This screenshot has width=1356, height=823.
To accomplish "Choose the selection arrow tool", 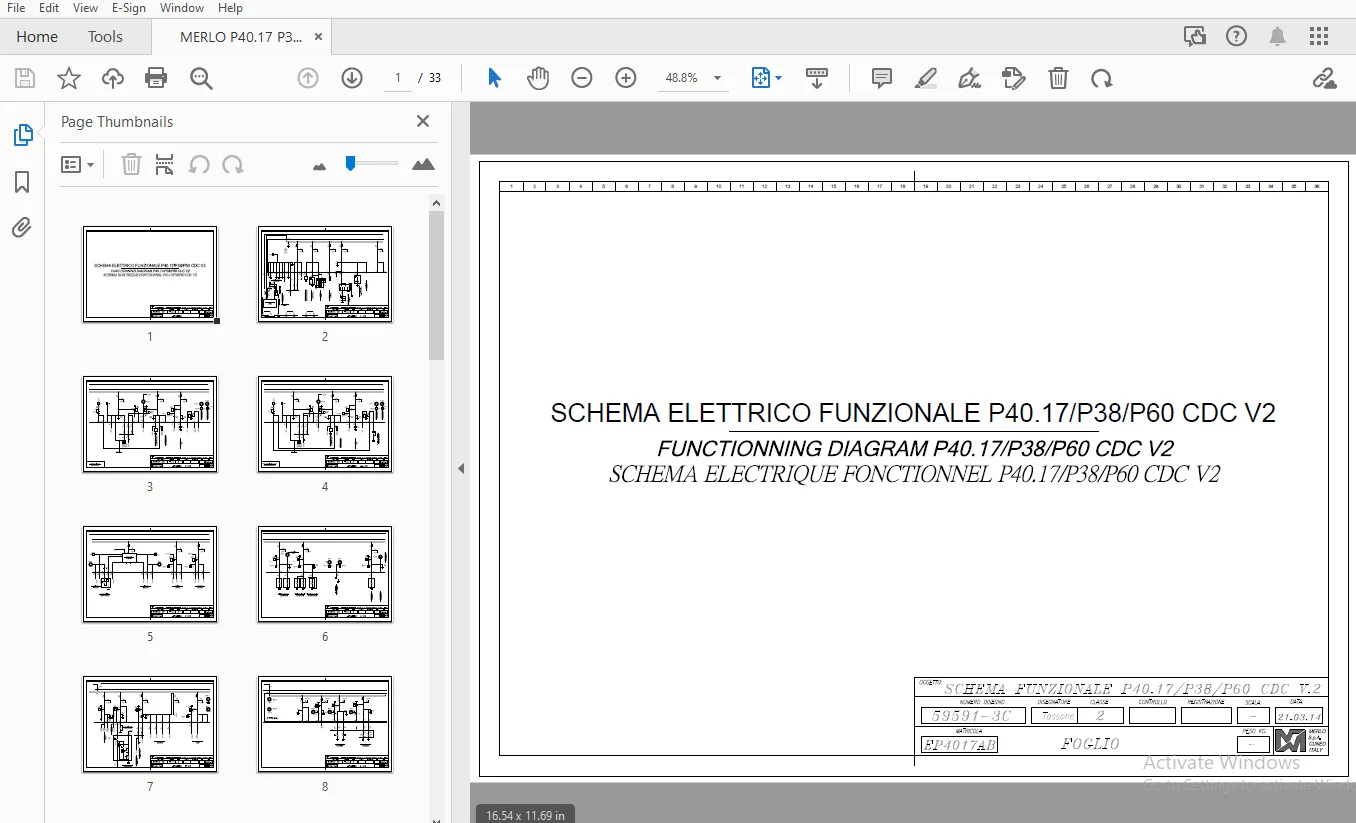I will [494, 78].
